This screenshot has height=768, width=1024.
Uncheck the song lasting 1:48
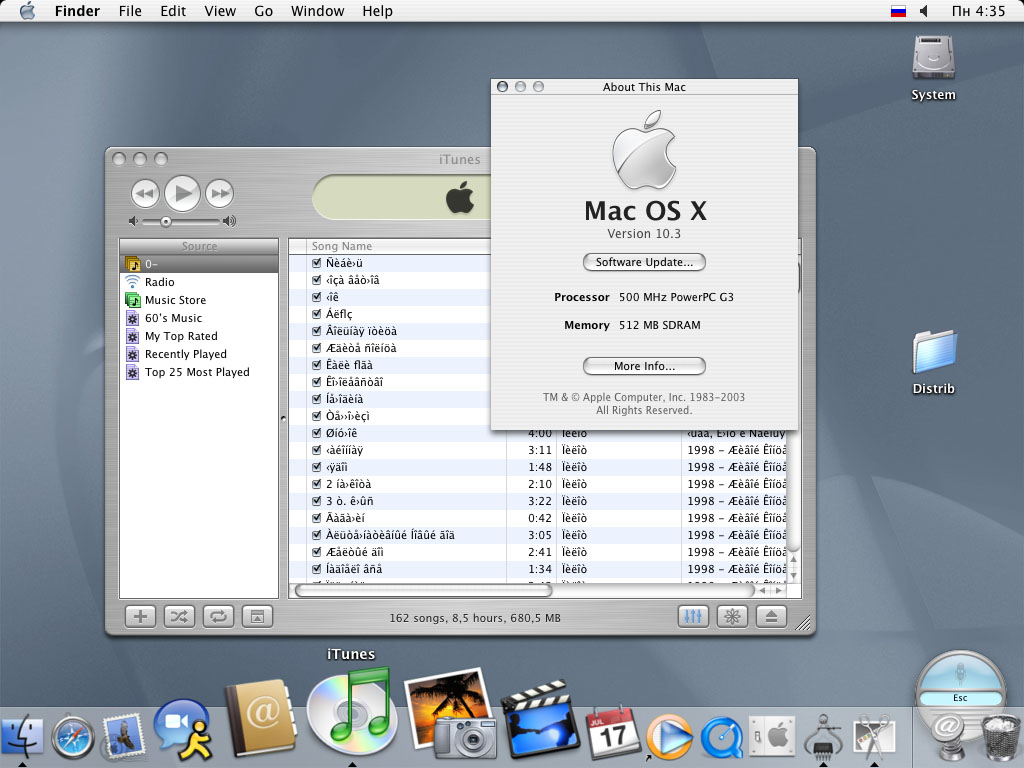click(317, 467)
